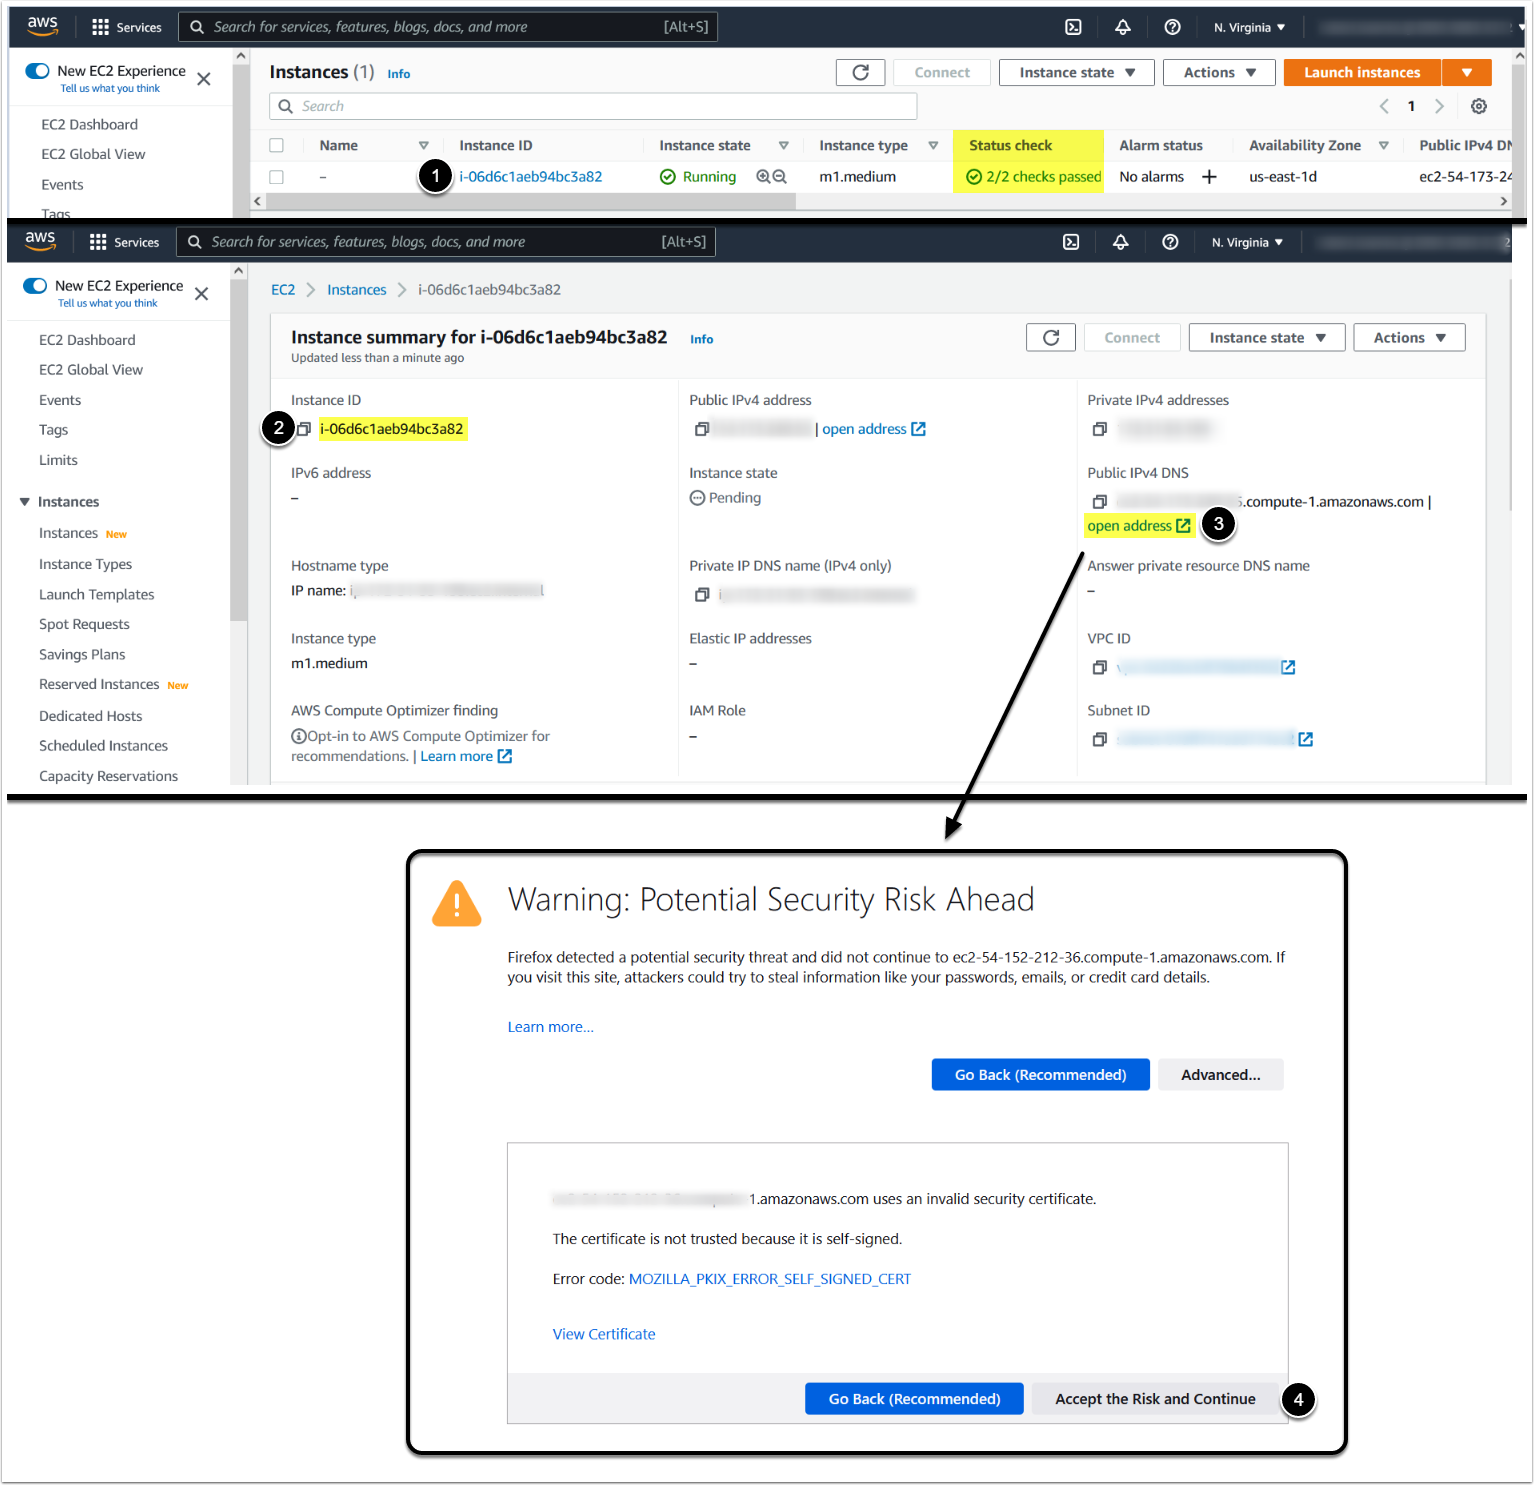Open Instance Types in sidebar
Image resolution: width=1534 pixels, height=1485 pixels.
pyautogui.click(x=86, y=564)
